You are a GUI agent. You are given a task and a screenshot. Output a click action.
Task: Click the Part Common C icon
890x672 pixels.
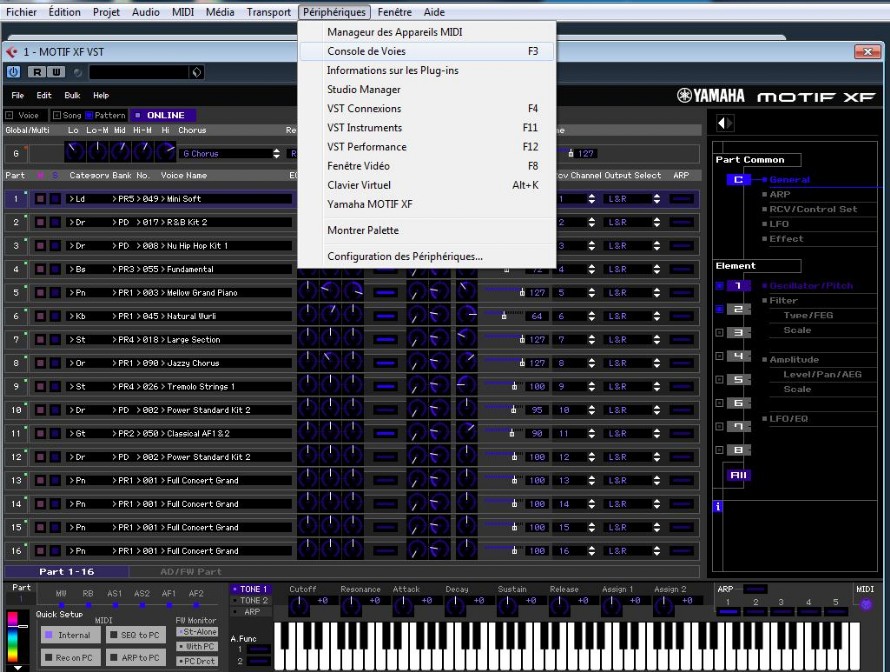[738, 180]
